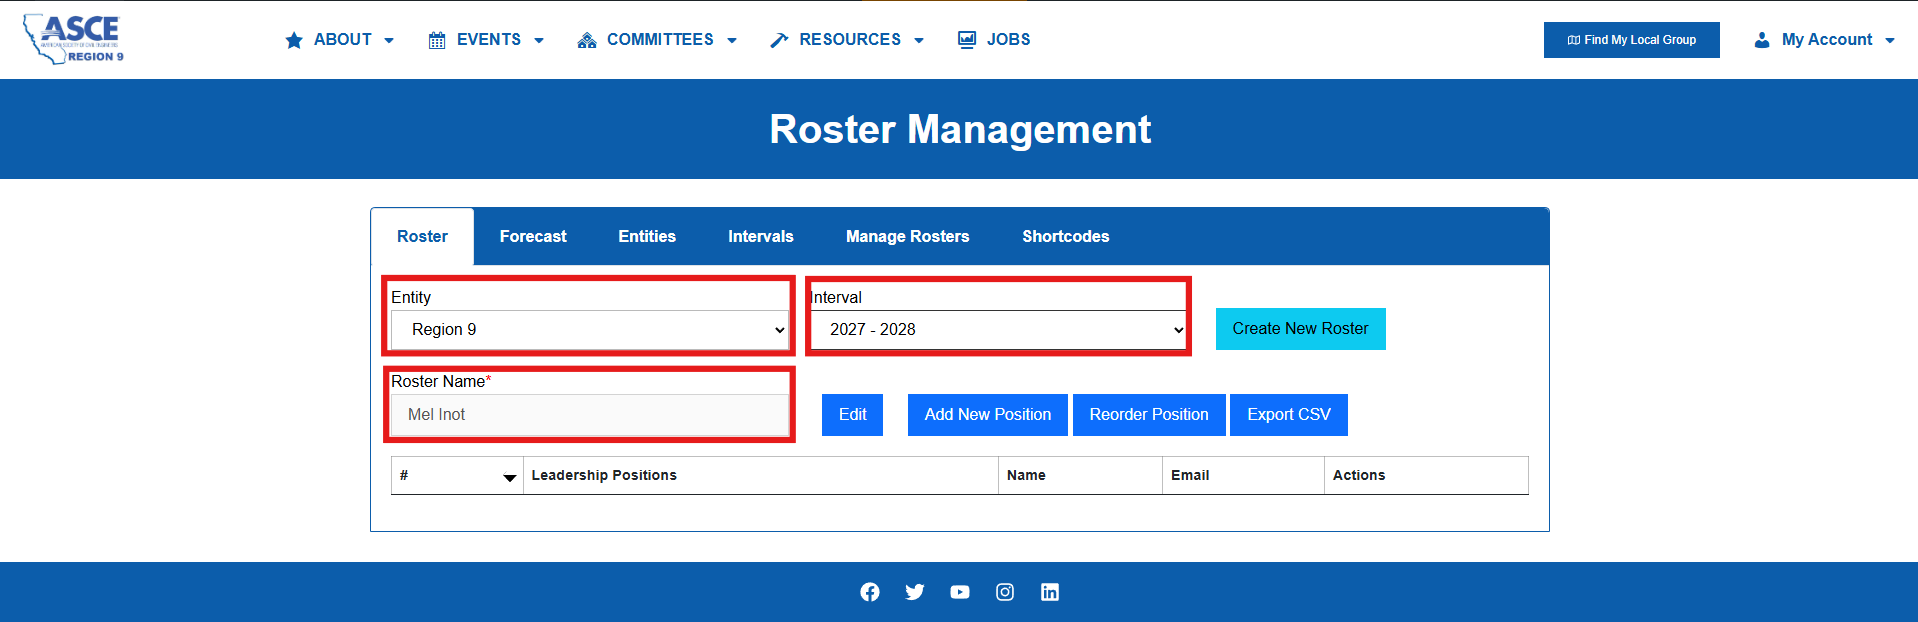Click the user icon beside My Account

[x=1762, y=40]
